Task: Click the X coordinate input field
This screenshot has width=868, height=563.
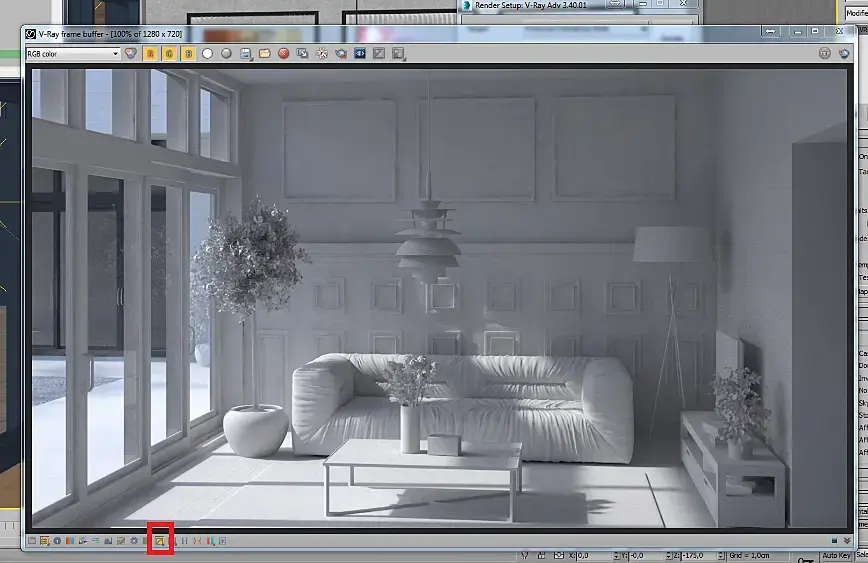Action: pyautogui.click(x=595, y=556)
